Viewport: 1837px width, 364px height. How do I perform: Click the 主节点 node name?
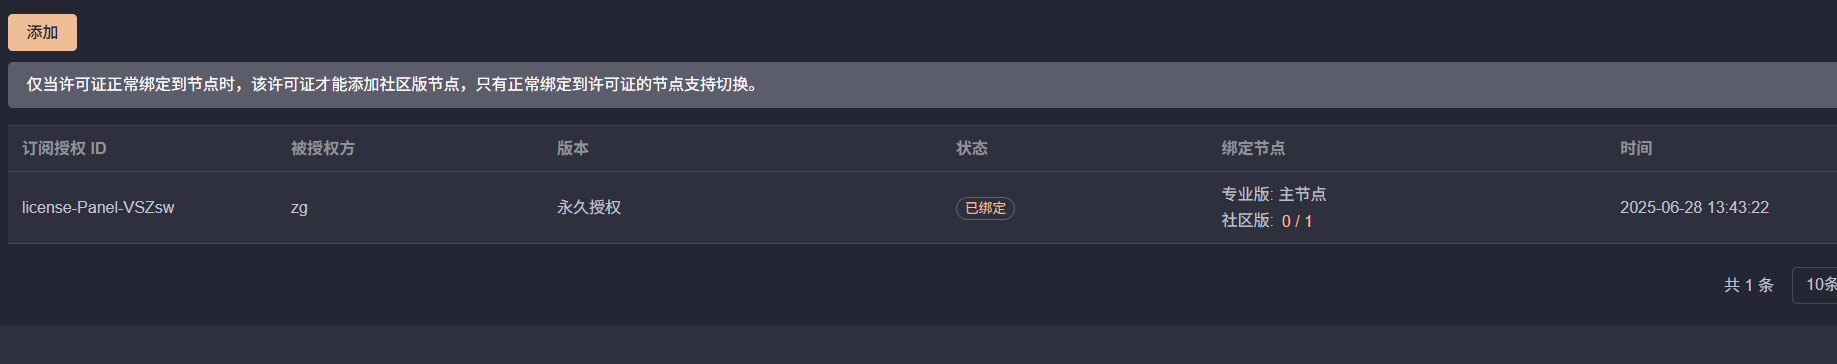(1302, 194)
